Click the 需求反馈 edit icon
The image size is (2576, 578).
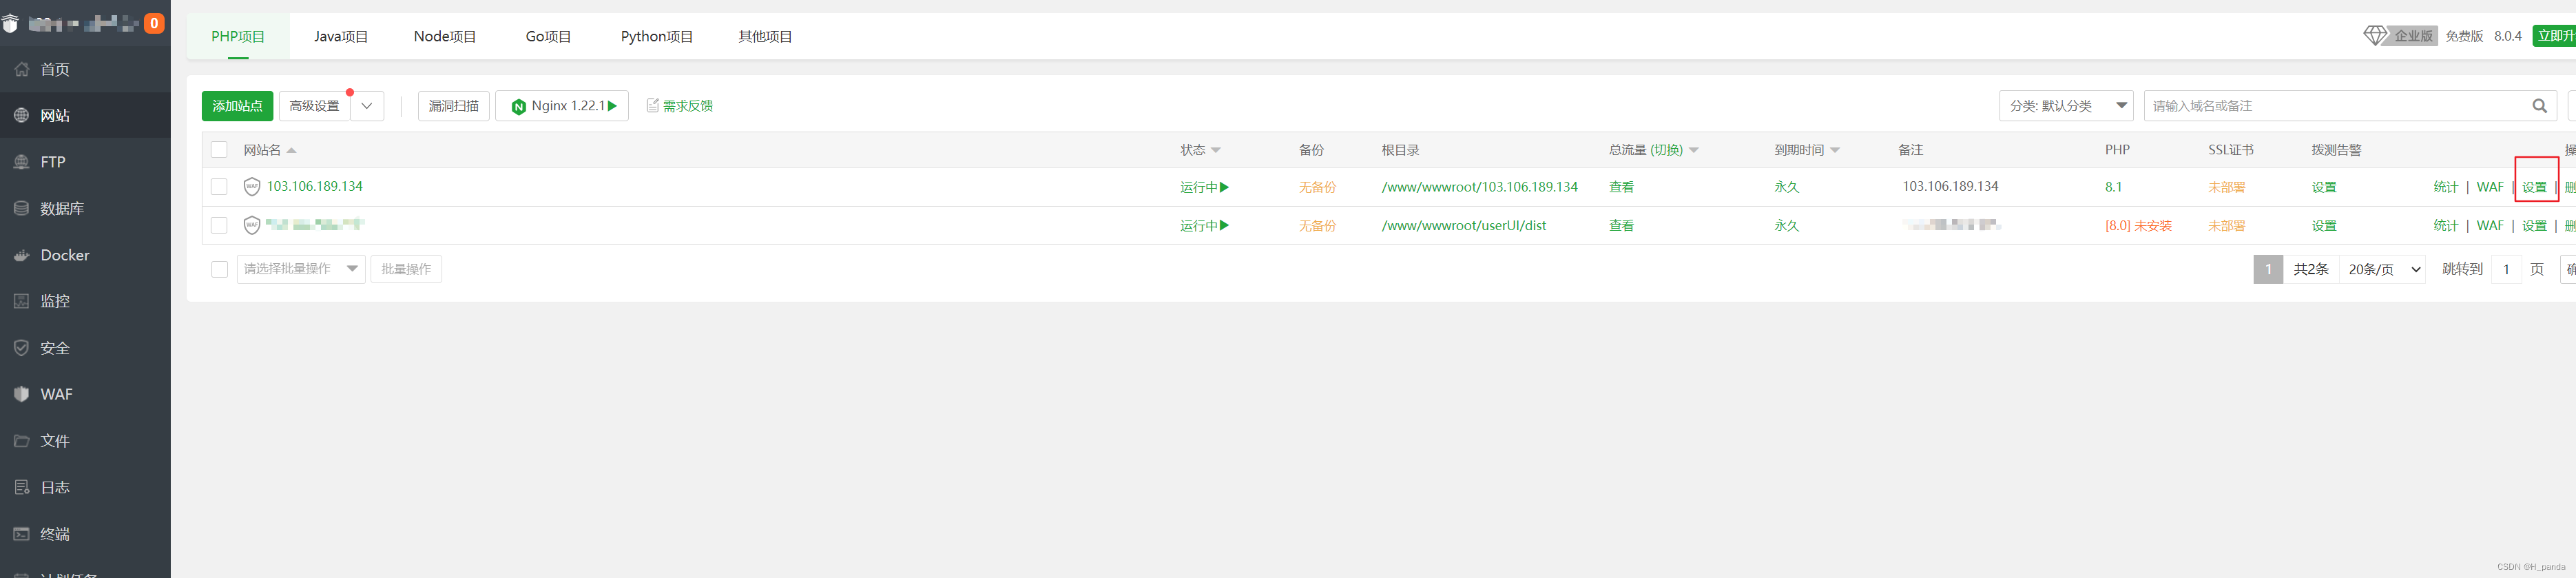[652, 105]
